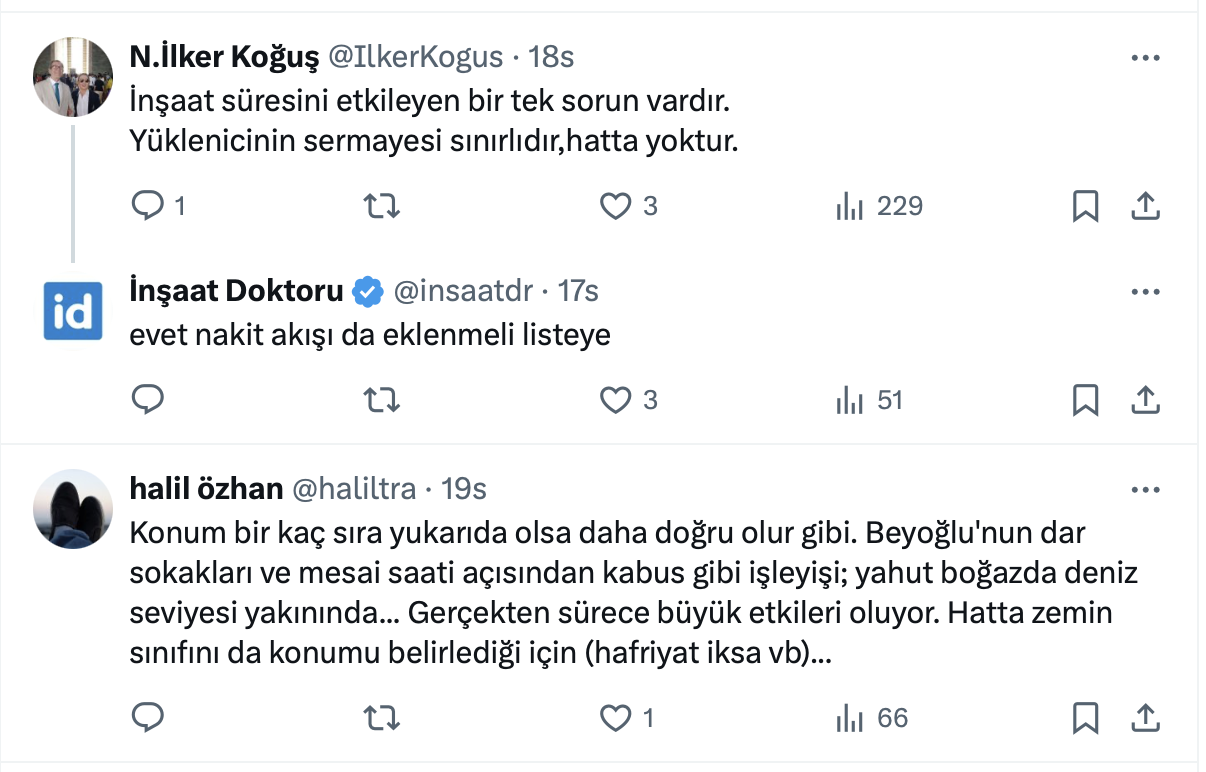View analytics showing 229 views
The image size is (1206, 772).
tap(879, 206)
